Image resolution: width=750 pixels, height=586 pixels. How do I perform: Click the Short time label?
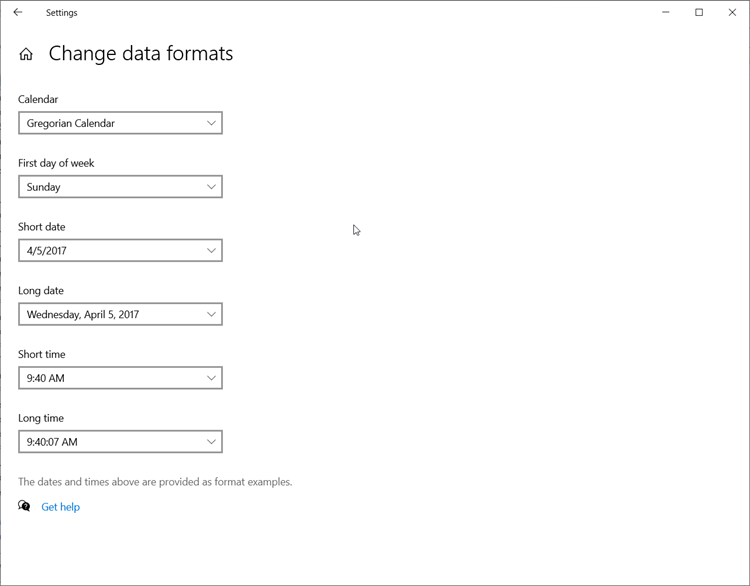click(42, 354)
